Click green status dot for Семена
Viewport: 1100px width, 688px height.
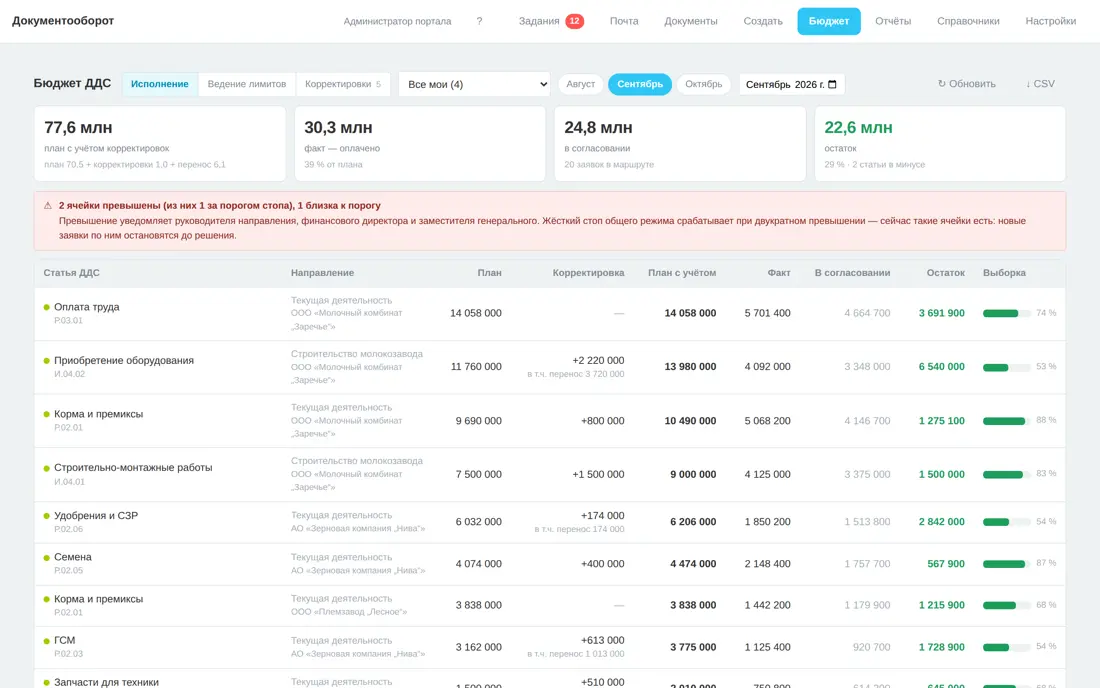click(46, 558)
